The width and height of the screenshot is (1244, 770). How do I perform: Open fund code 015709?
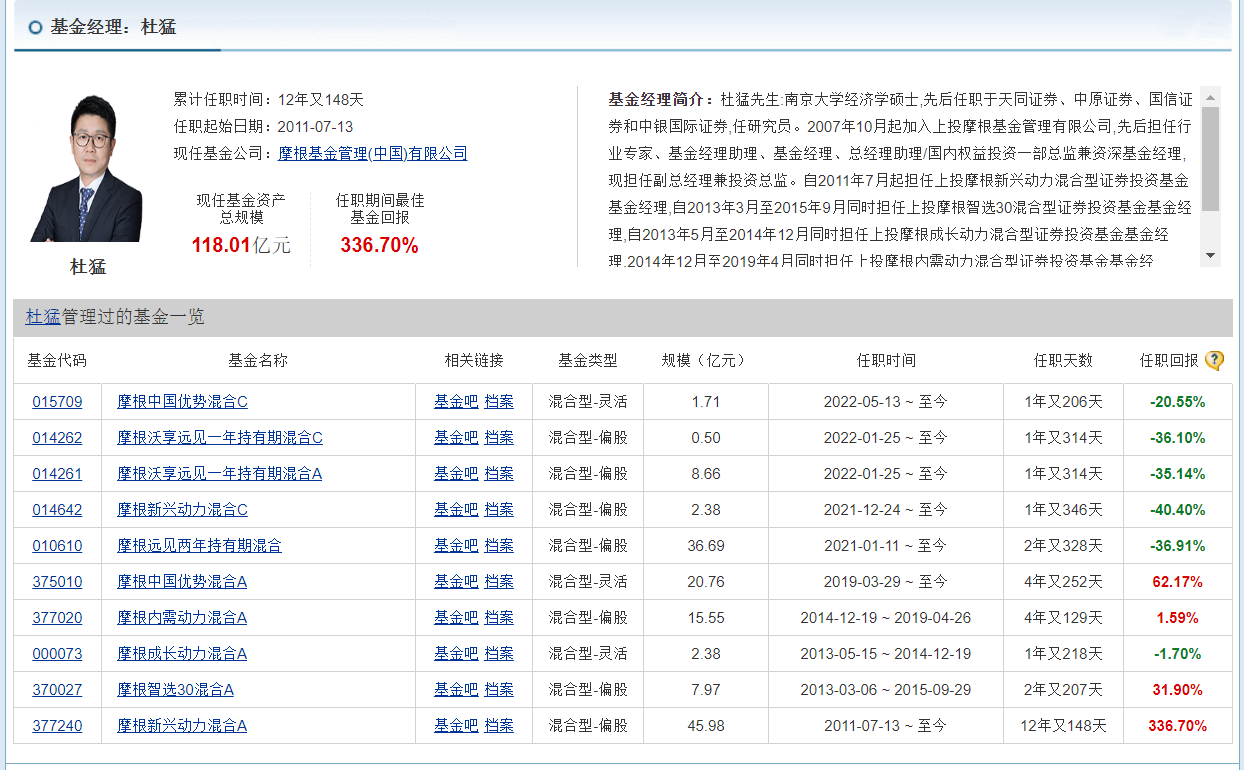click(57, 402)
